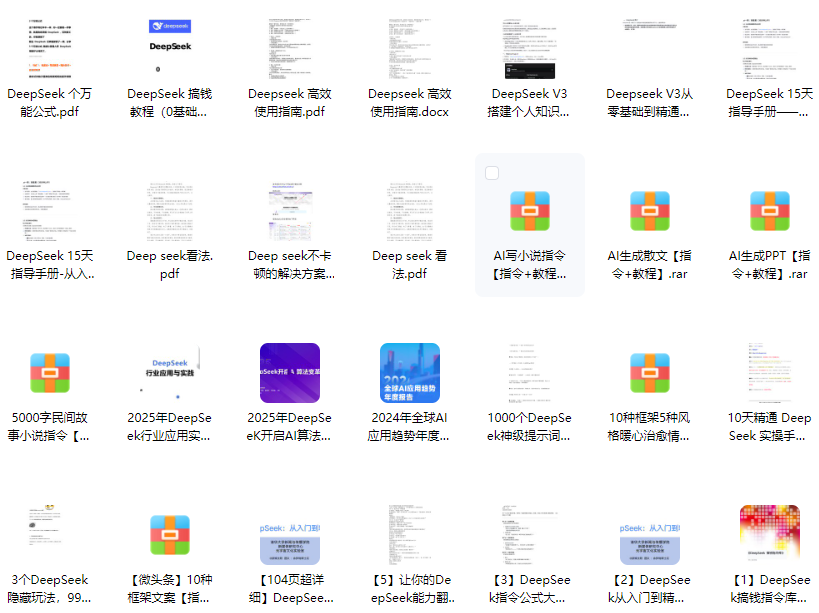
Task: Open the 10种框架5种风格暖心治愈 archive icon
Action: [x=650, y=373]
